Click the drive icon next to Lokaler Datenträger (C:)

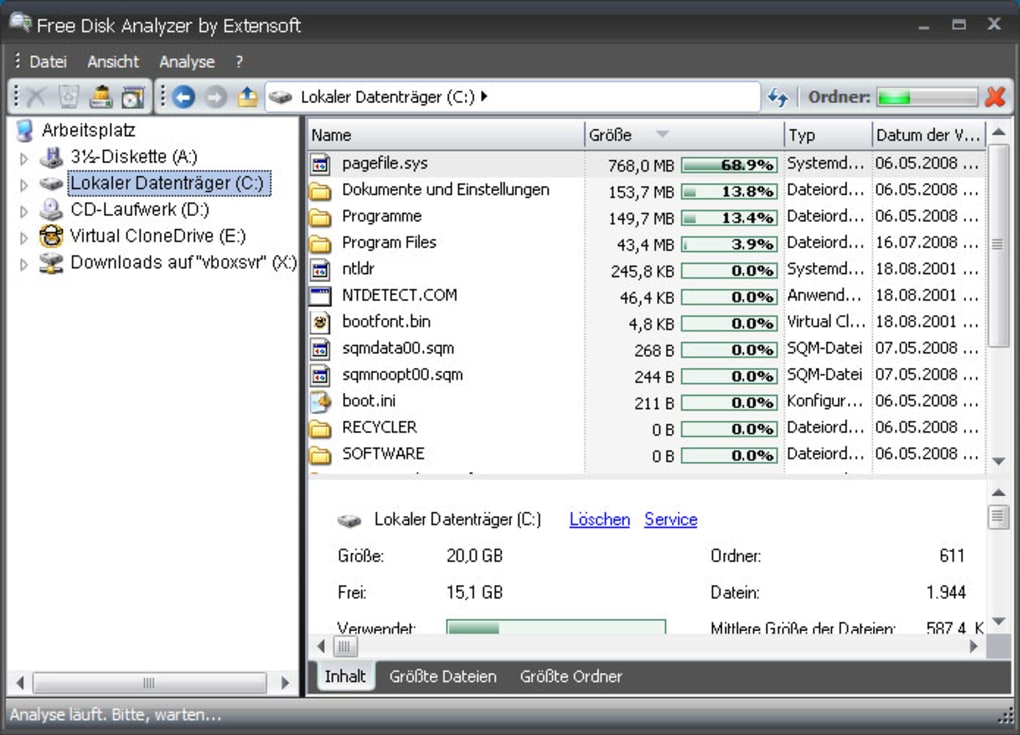(52, 183)
